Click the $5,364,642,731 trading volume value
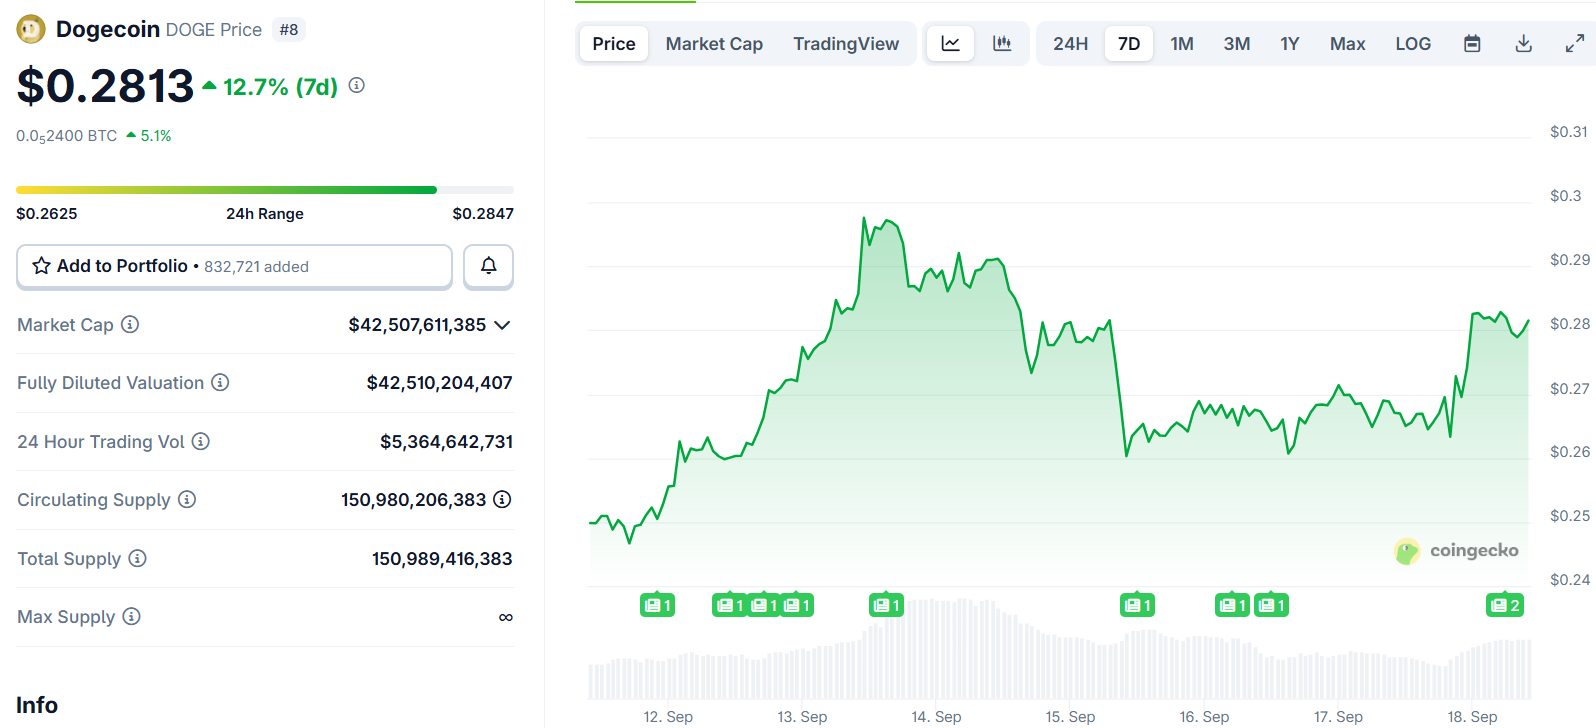 [446, 442]
